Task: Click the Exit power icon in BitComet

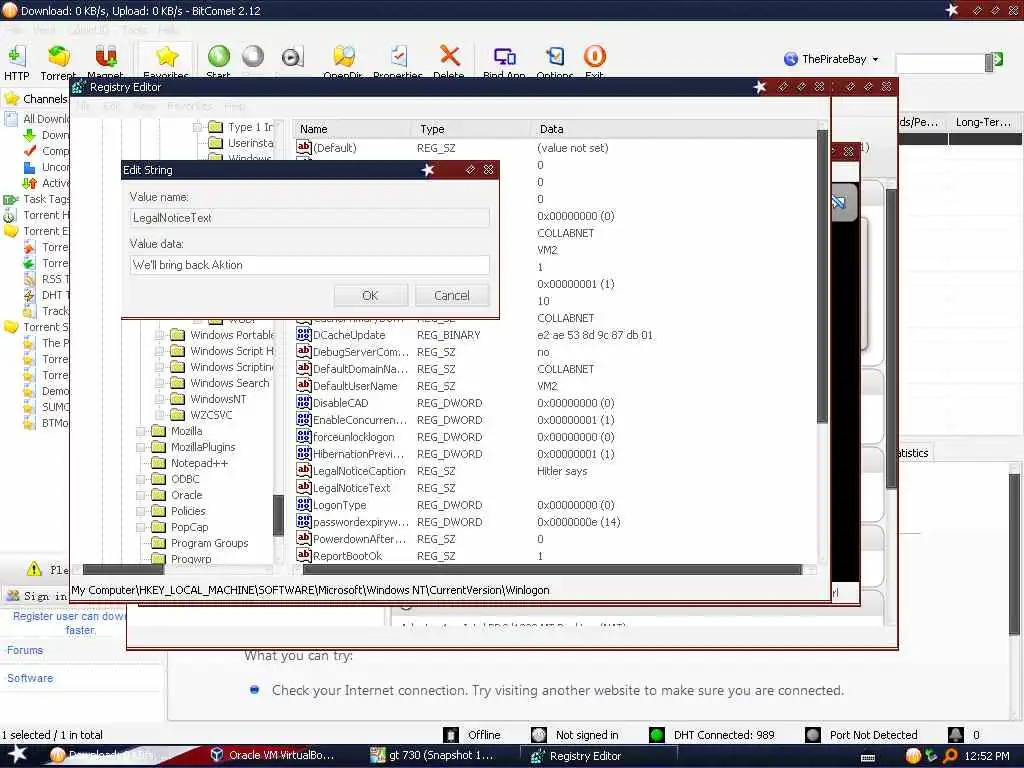Action: [594, 56]
